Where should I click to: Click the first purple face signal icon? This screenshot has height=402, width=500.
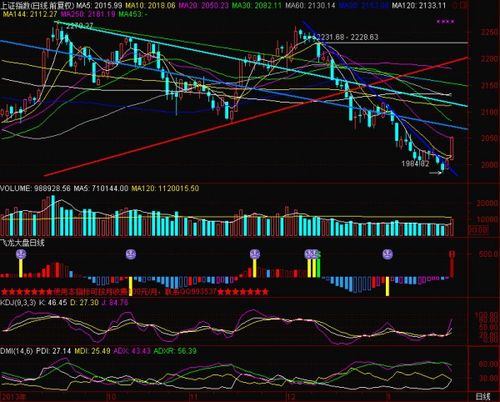point(21,254)
